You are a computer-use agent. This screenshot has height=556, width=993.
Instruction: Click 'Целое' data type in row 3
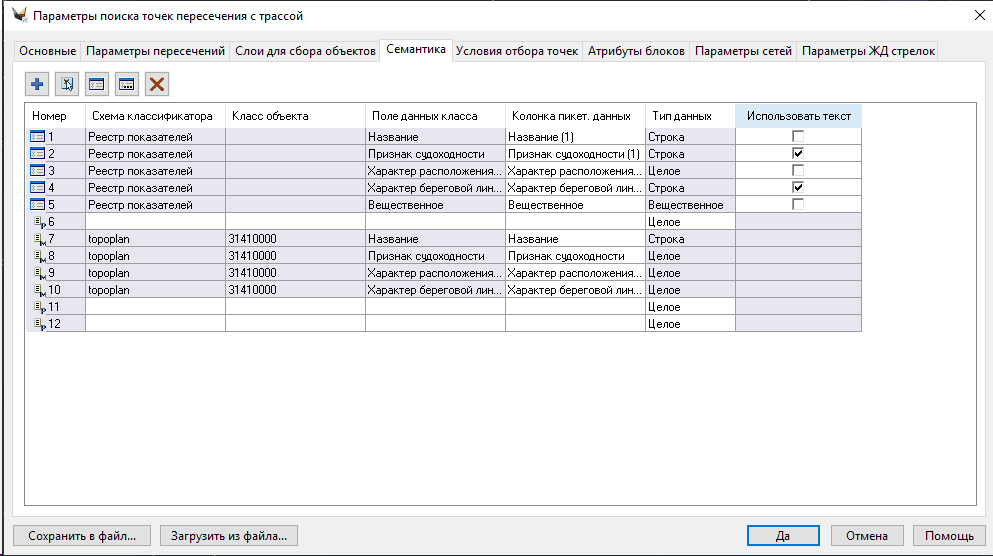[x=690, y=170]
